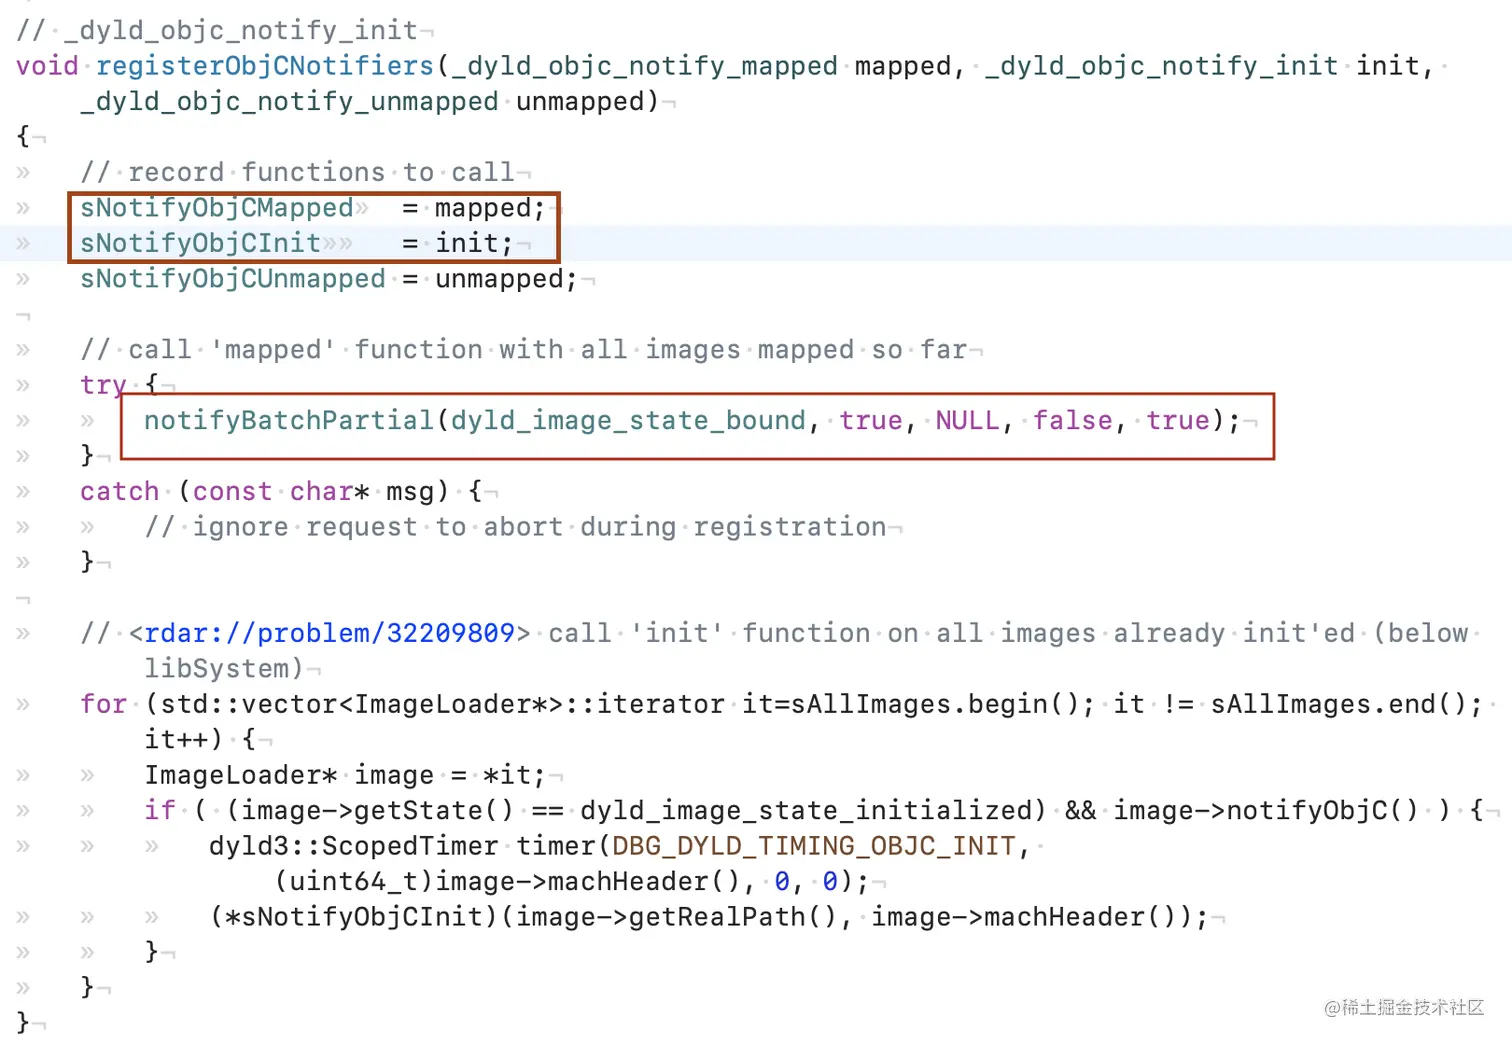Click the sNotifyObjCInit assignment on the highlighted line
This screenshot has width=1512, height=1045.
tap(296, 243)
